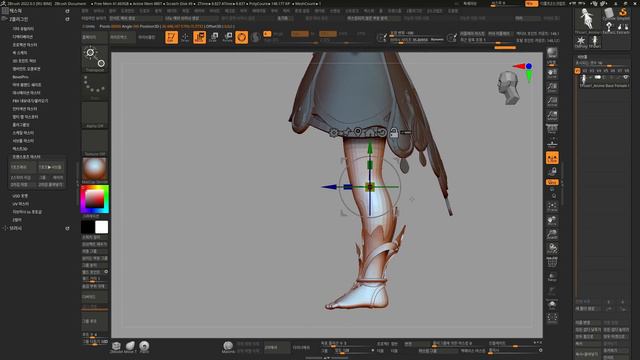Open gizmo customize gear icon

click(x=334, y=132)
